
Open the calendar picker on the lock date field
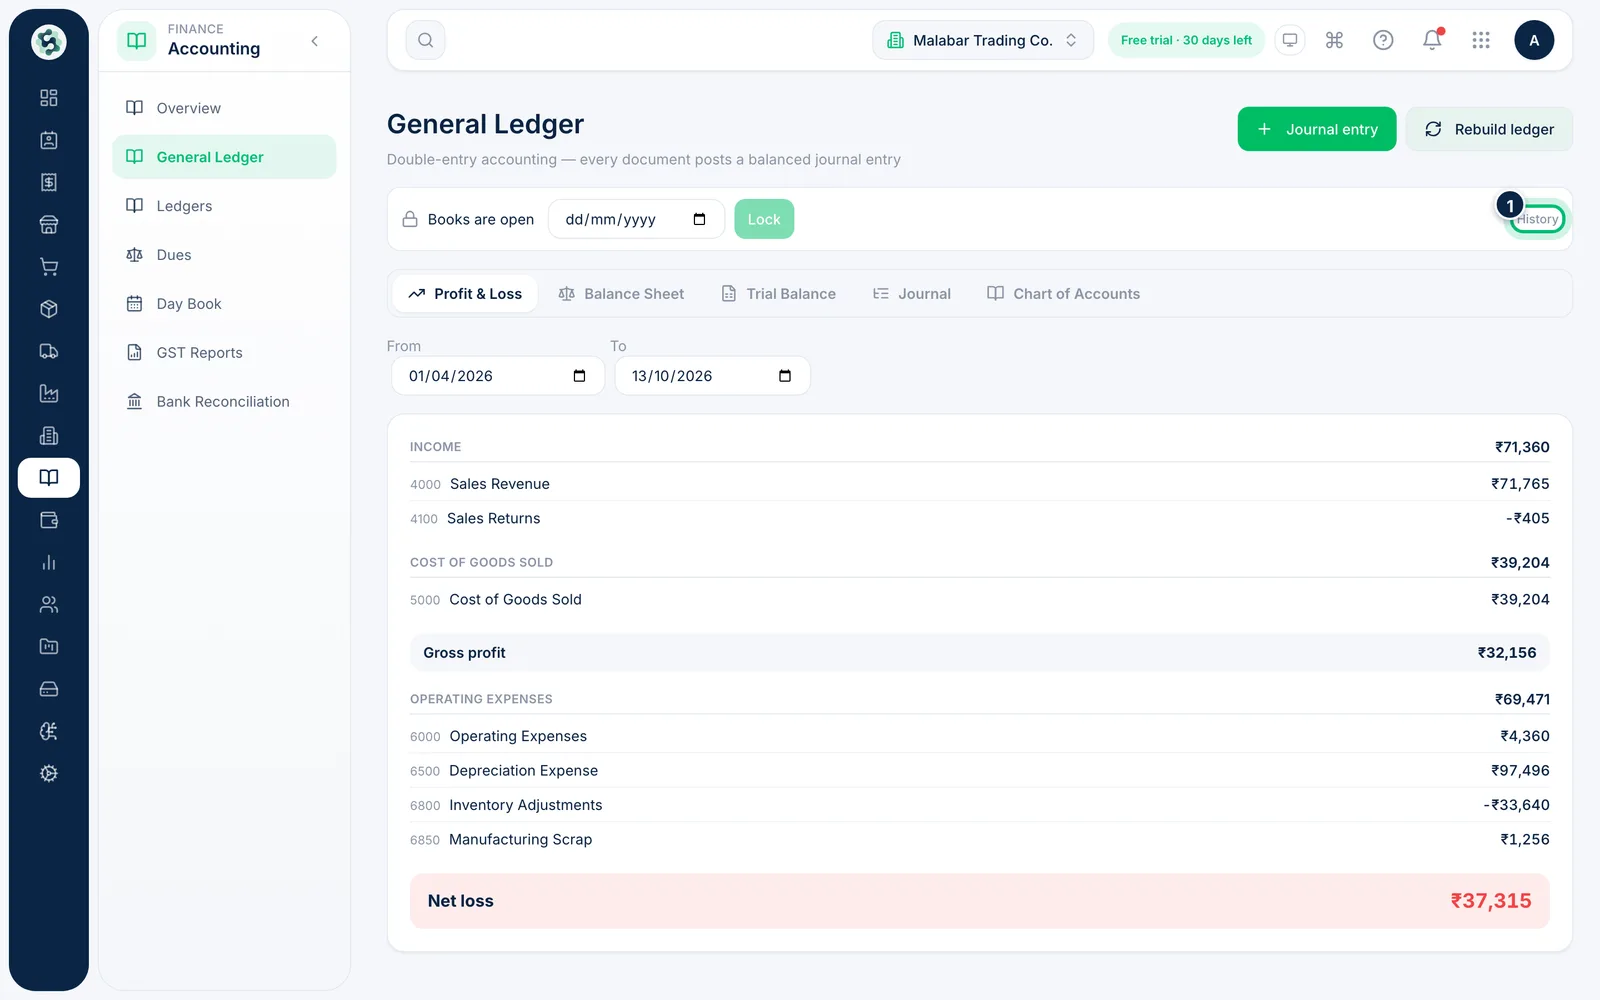[x=699, y=219]
